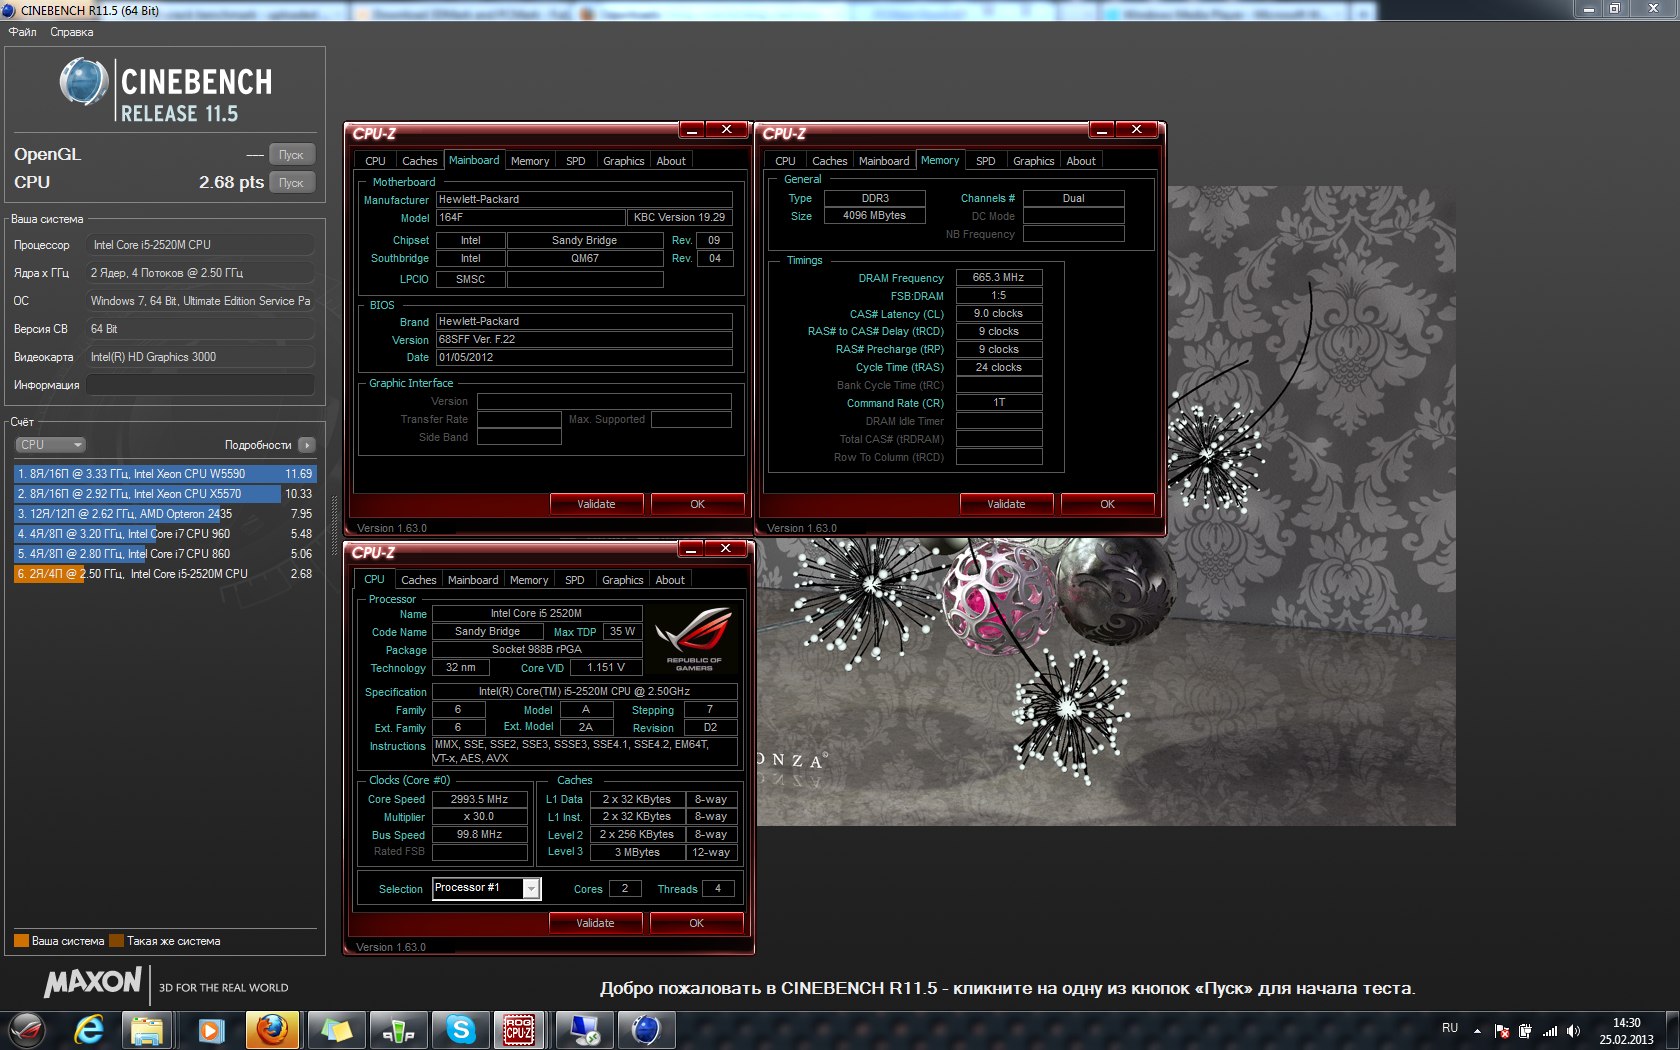Click the volume speaker tray icon
Screen dimensions: 1680x1050
pyautogui.click(x=1574, y=1030)
